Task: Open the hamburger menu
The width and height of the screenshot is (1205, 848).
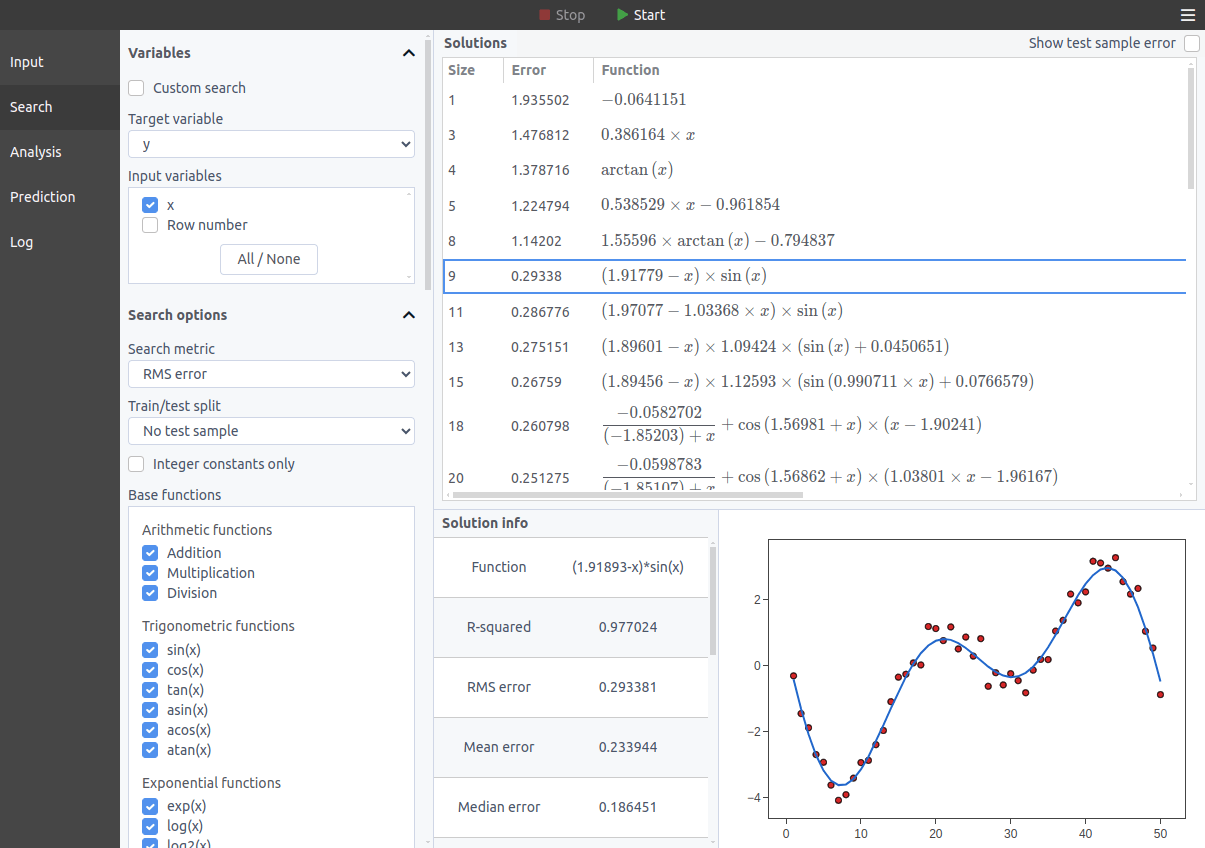Action: click(1187, 14)
